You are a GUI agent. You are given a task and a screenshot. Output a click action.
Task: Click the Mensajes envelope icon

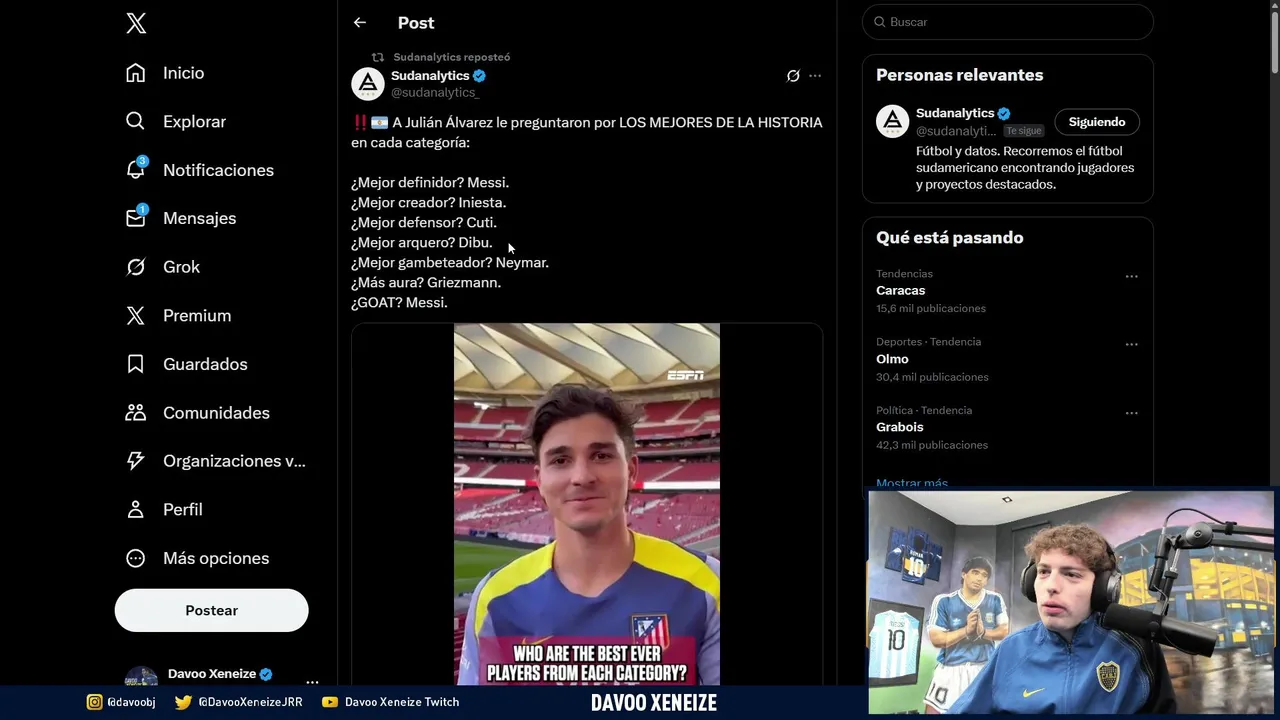coord(136,218)
